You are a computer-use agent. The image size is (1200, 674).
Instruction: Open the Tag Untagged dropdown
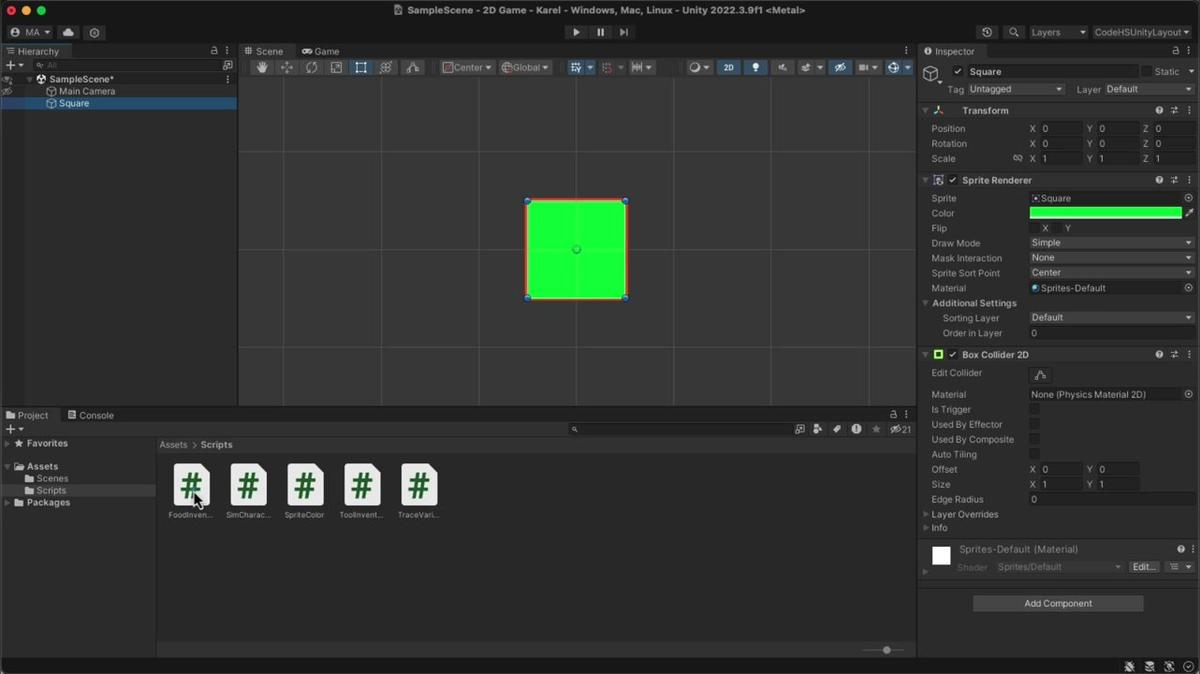pos(1017,89)
